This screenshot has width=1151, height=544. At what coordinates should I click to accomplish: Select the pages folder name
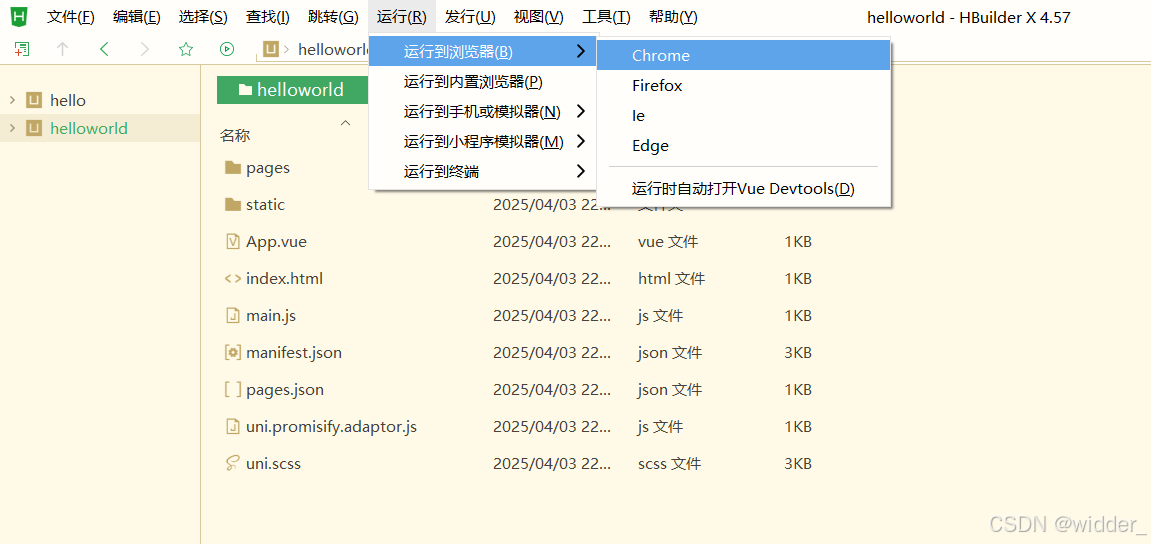(x=268, y=167)
